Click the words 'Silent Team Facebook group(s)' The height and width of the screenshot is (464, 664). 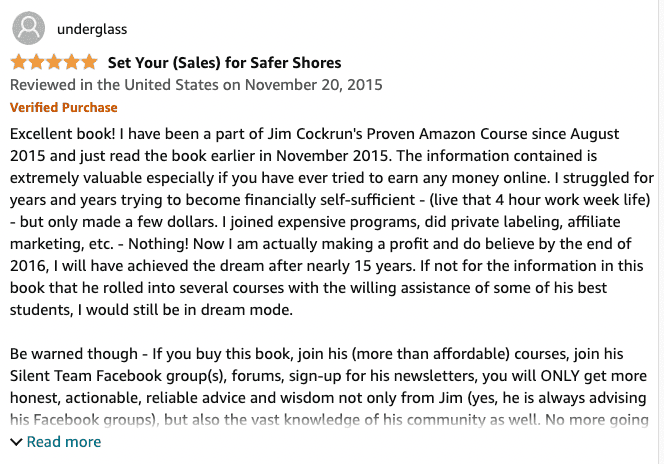[117, 376]
